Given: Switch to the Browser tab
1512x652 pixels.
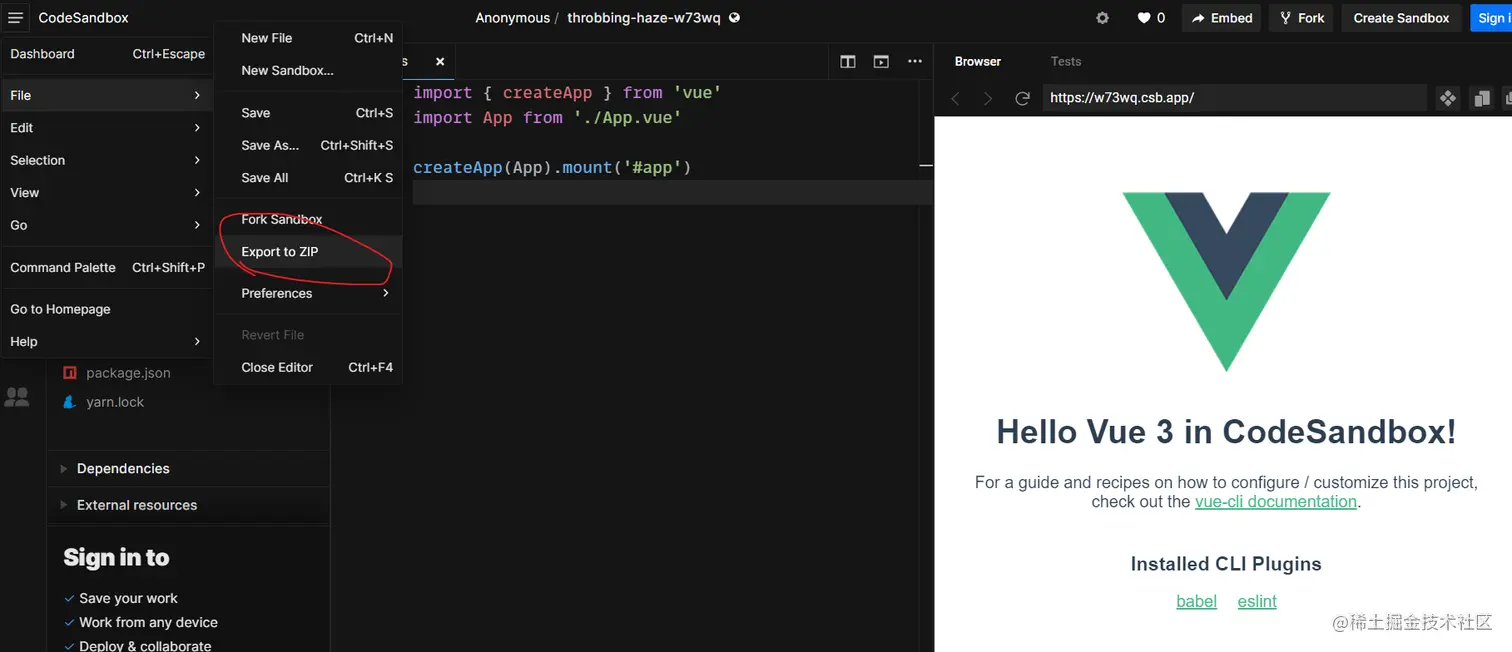Looking at the screenshot, I should [977, 61].
